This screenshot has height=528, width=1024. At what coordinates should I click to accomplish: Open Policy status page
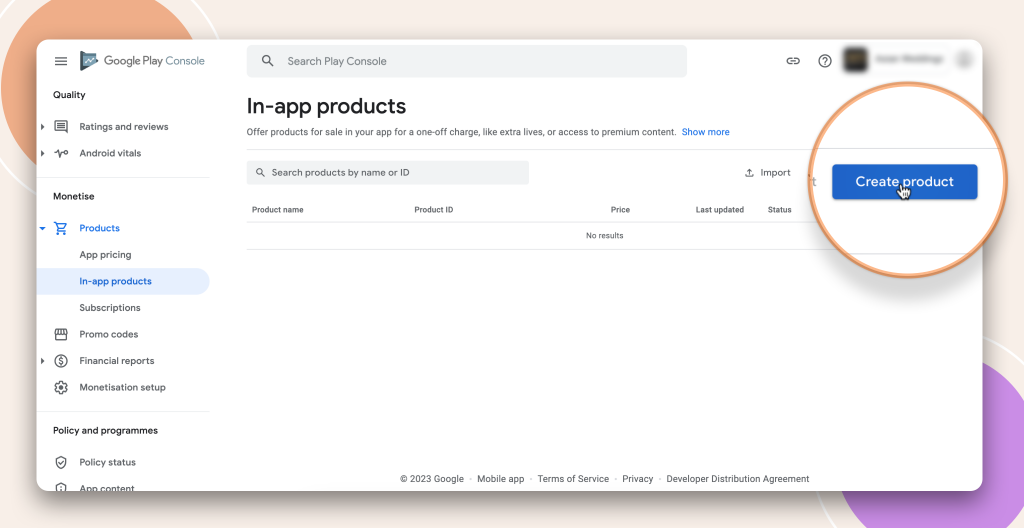(x=108, y=463)
